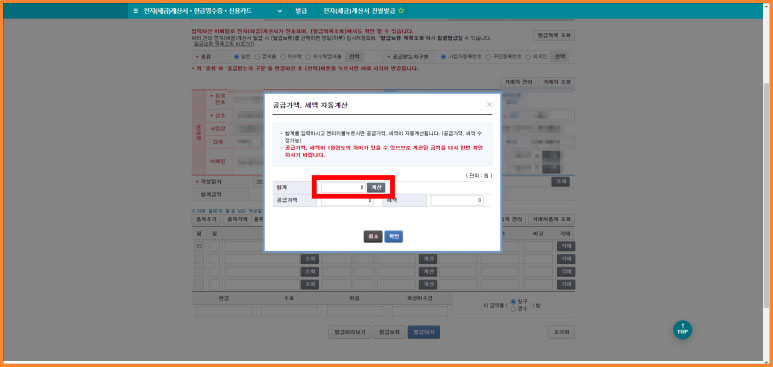Screen dimensions: 773x367
Task: Click the 발급보류 button
Action: point(389,332)
